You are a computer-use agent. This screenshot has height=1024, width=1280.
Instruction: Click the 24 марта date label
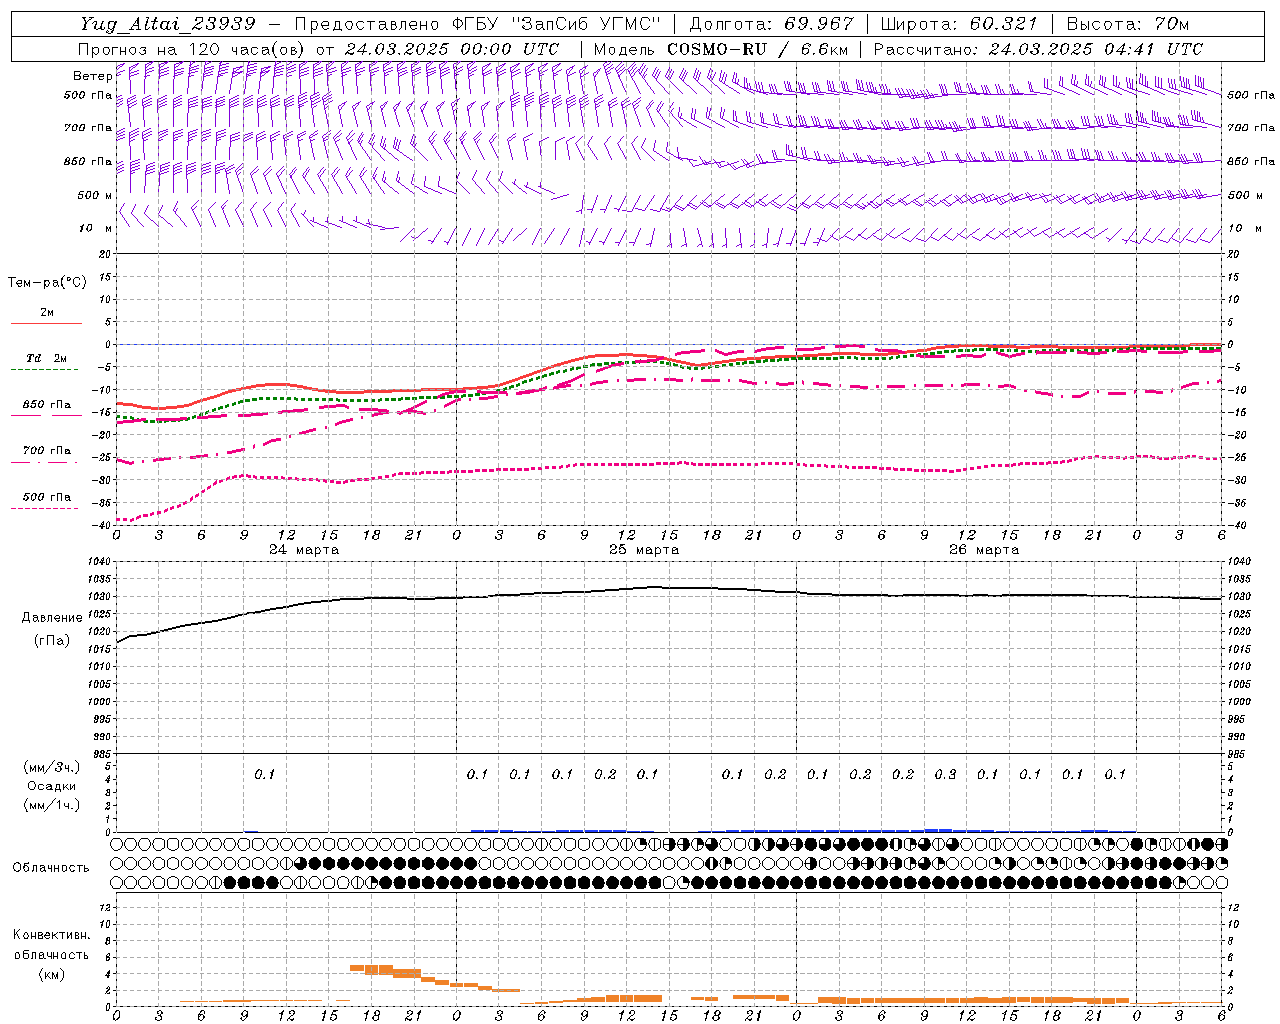(x=304, y=550)
